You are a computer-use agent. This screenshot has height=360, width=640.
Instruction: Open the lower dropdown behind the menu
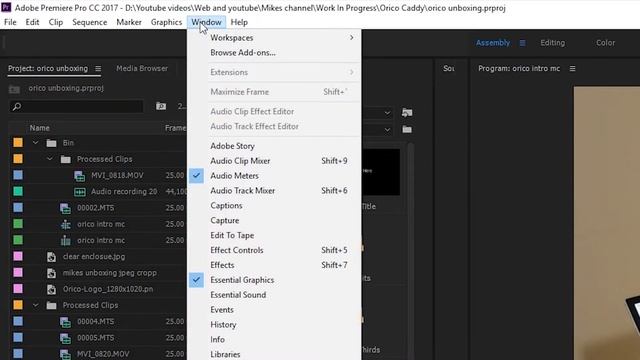[387, 130]
